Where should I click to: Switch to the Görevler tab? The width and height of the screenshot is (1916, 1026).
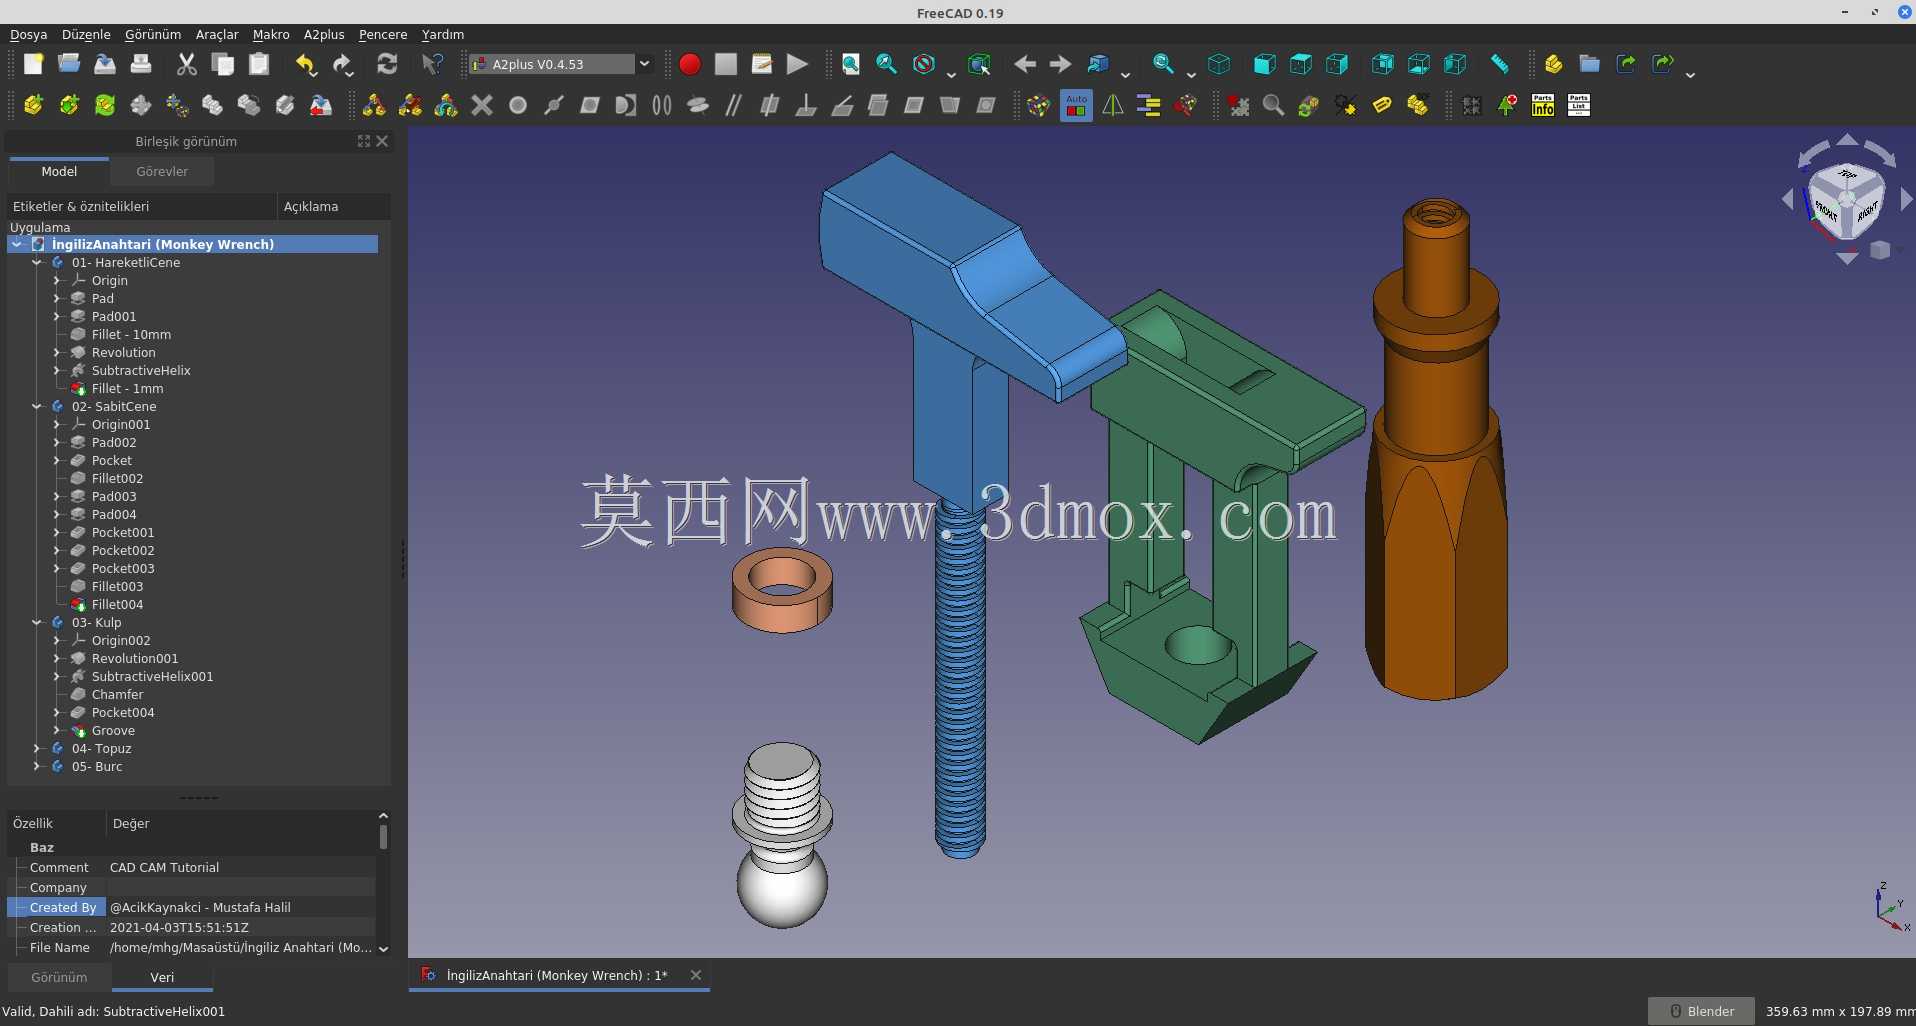[162, 172]
